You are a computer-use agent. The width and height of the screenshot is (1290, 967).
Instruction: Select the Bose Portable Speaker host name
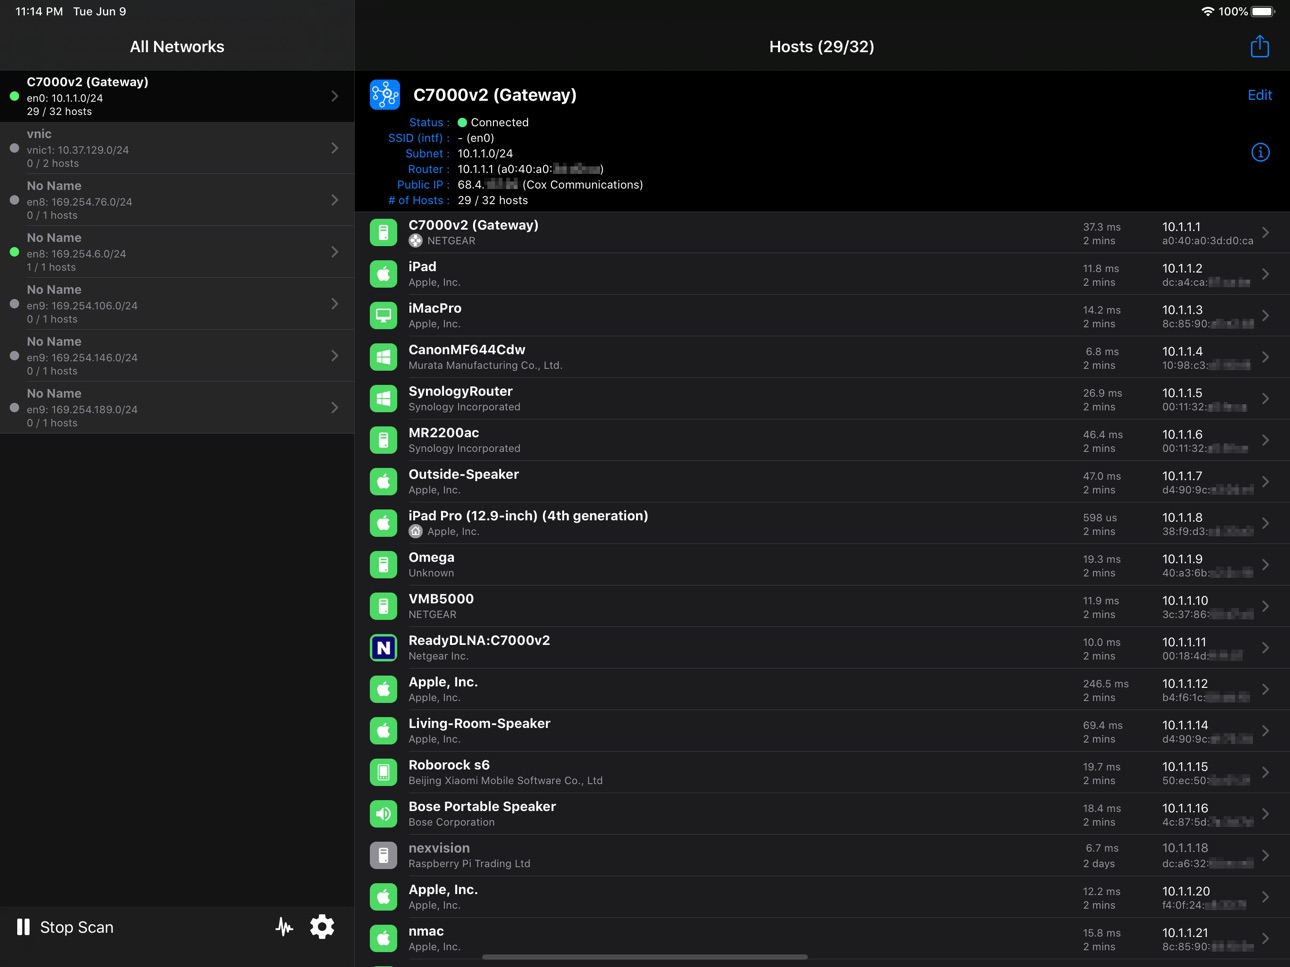click(482, 806)
